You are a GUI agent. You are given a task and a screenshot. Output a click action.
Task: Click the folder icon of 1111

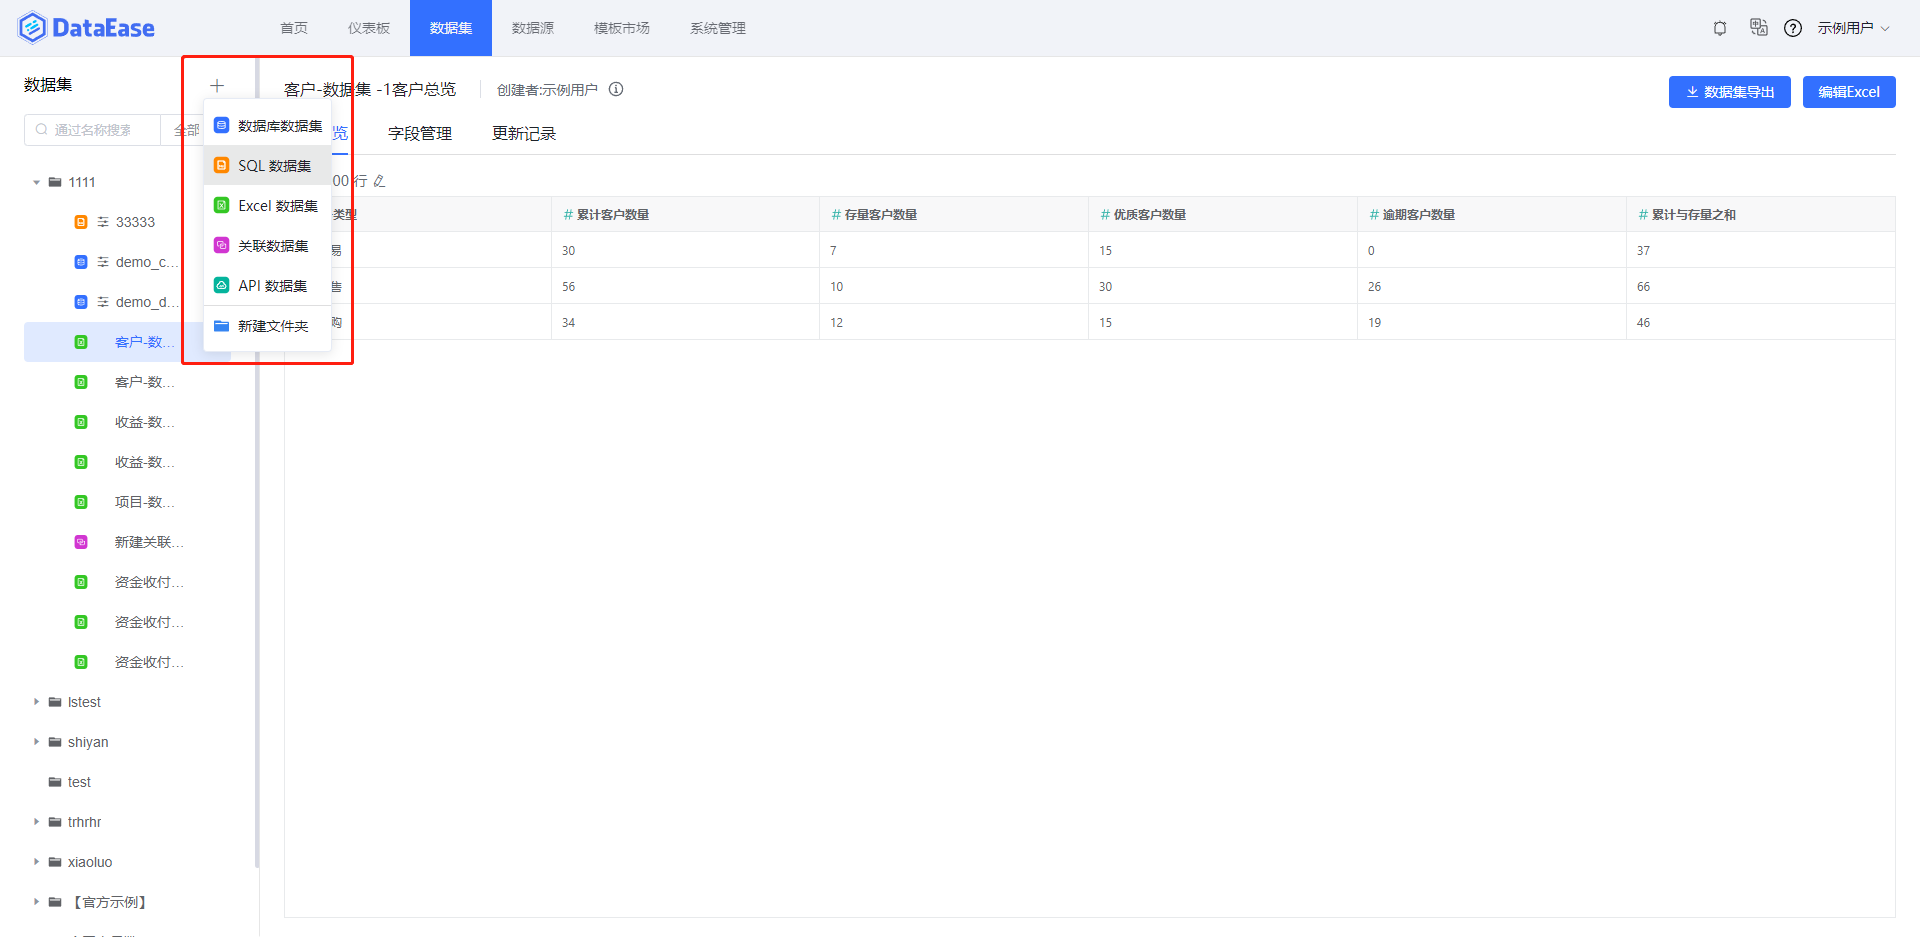coord(55,182)
